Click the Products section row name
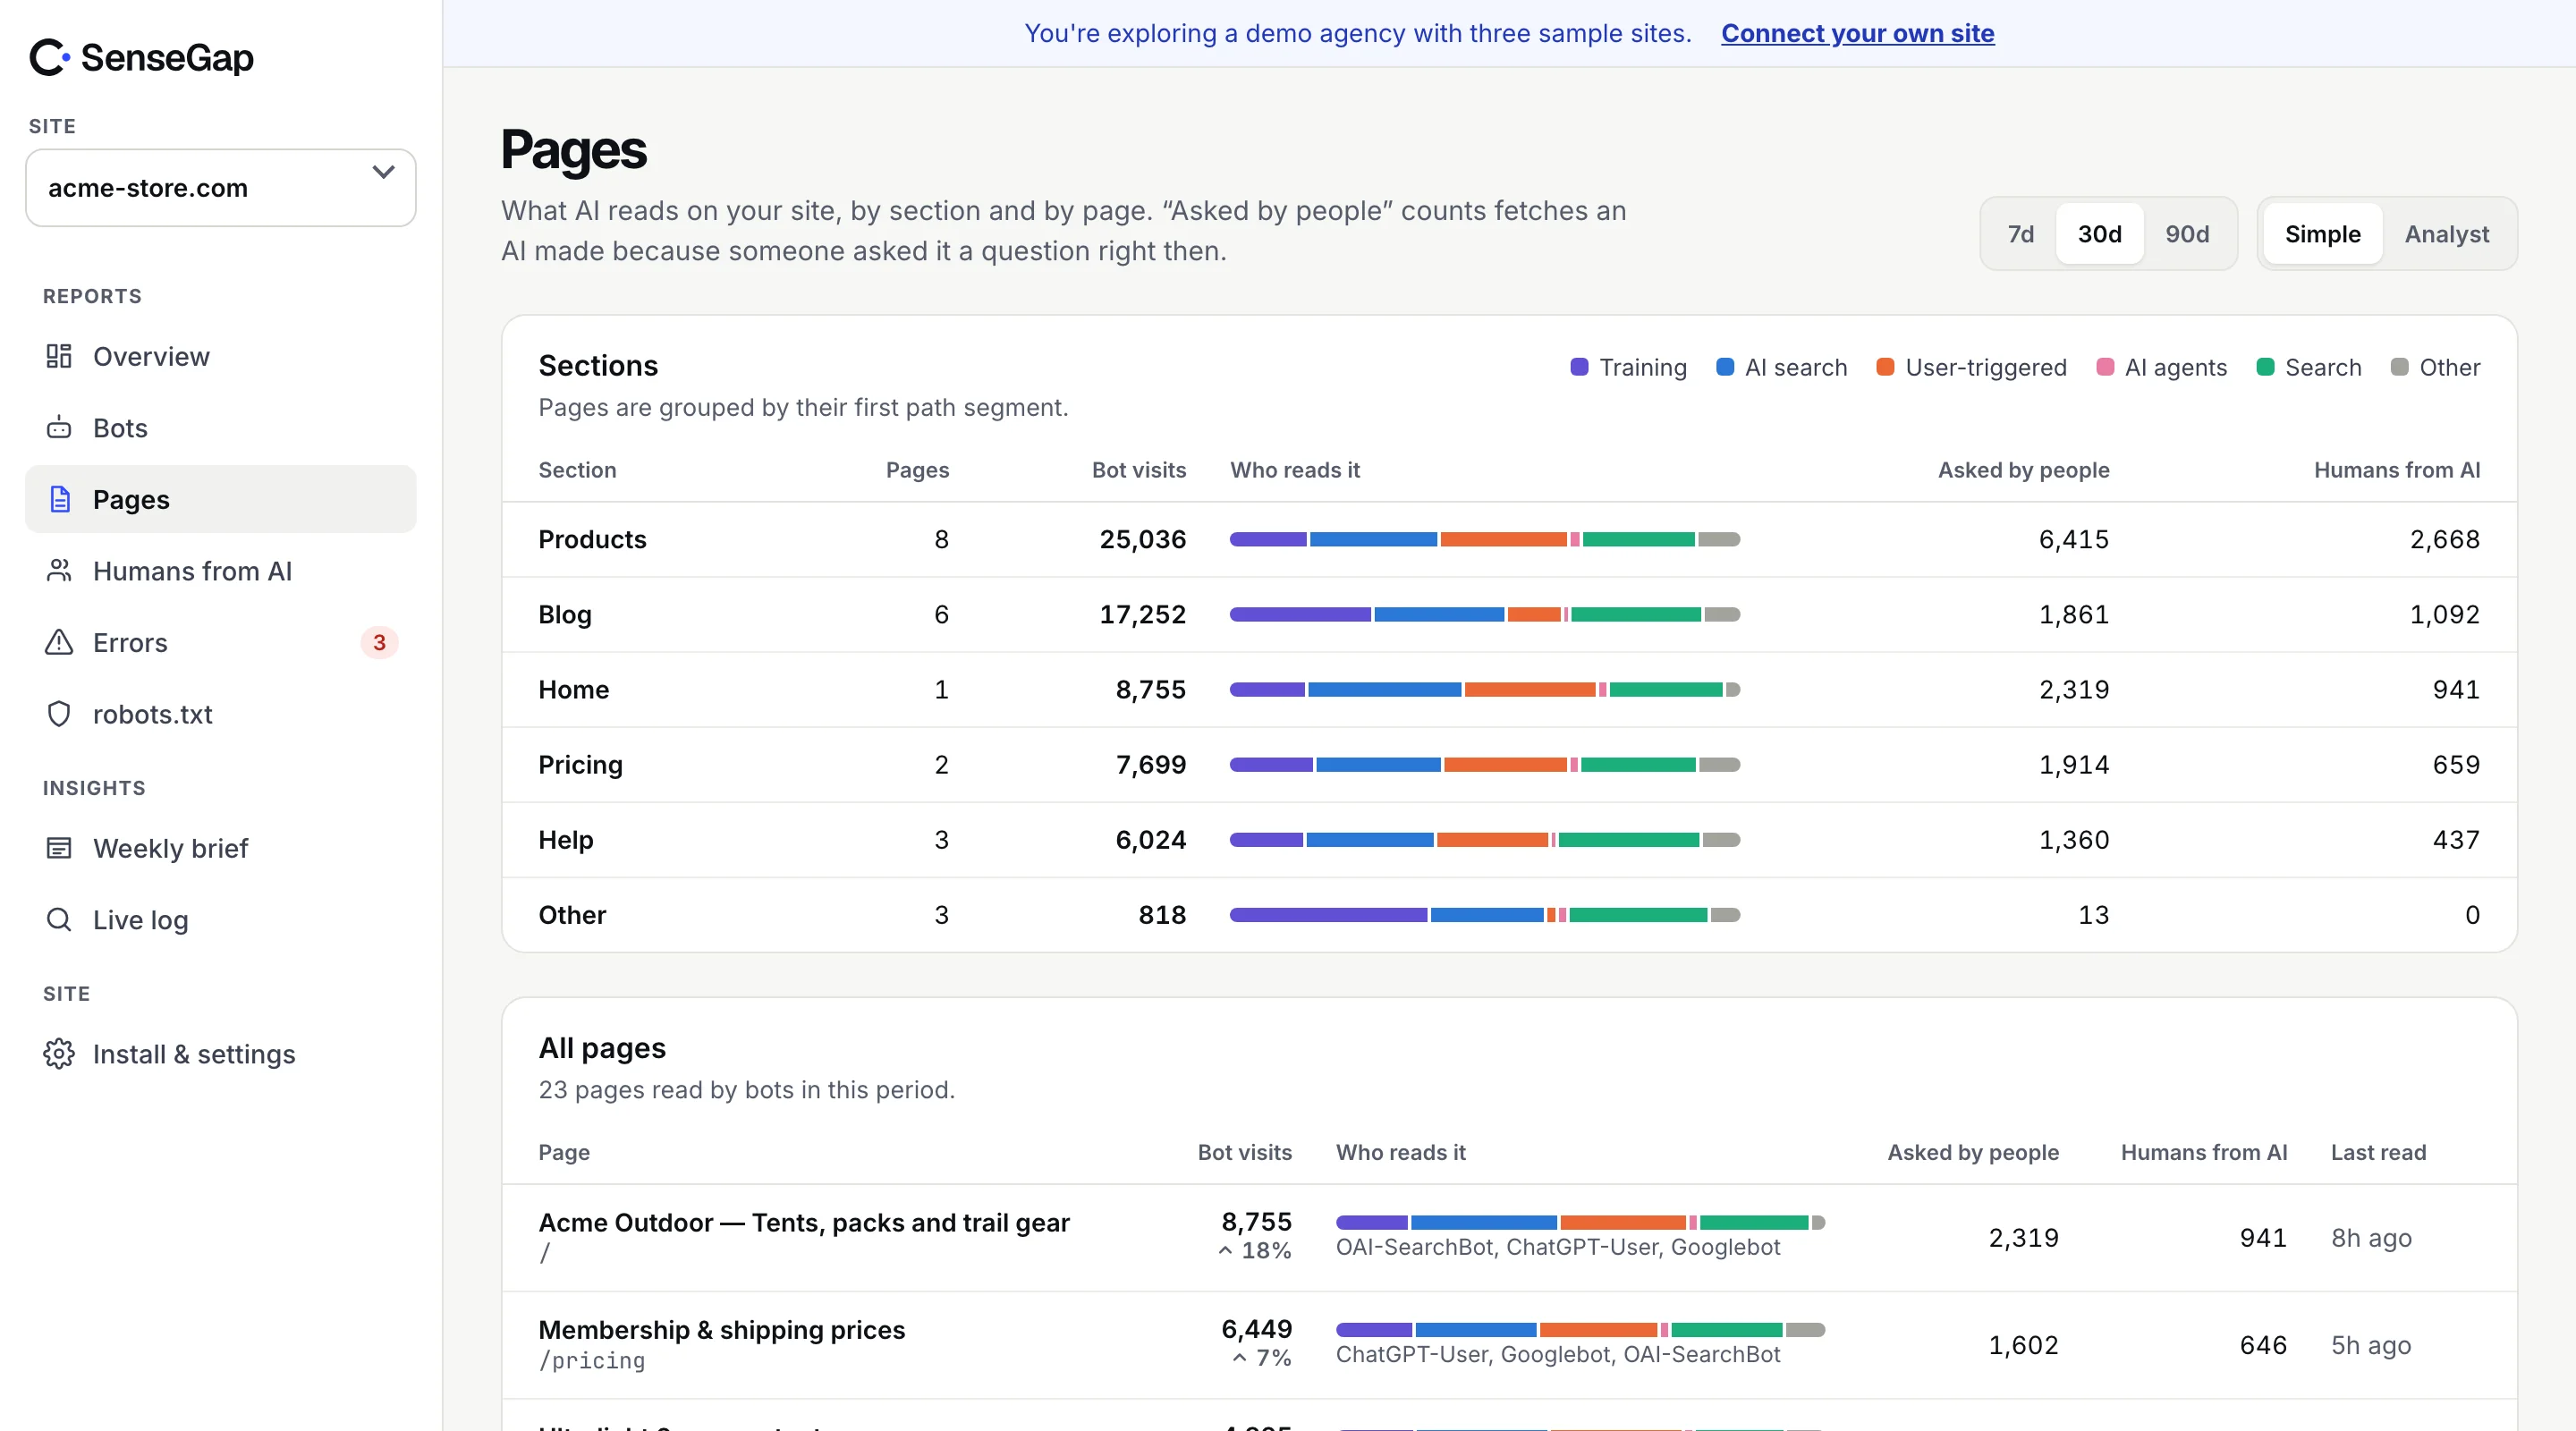2576x1431 pixels. pyautogui.click(x=592, y=539)
